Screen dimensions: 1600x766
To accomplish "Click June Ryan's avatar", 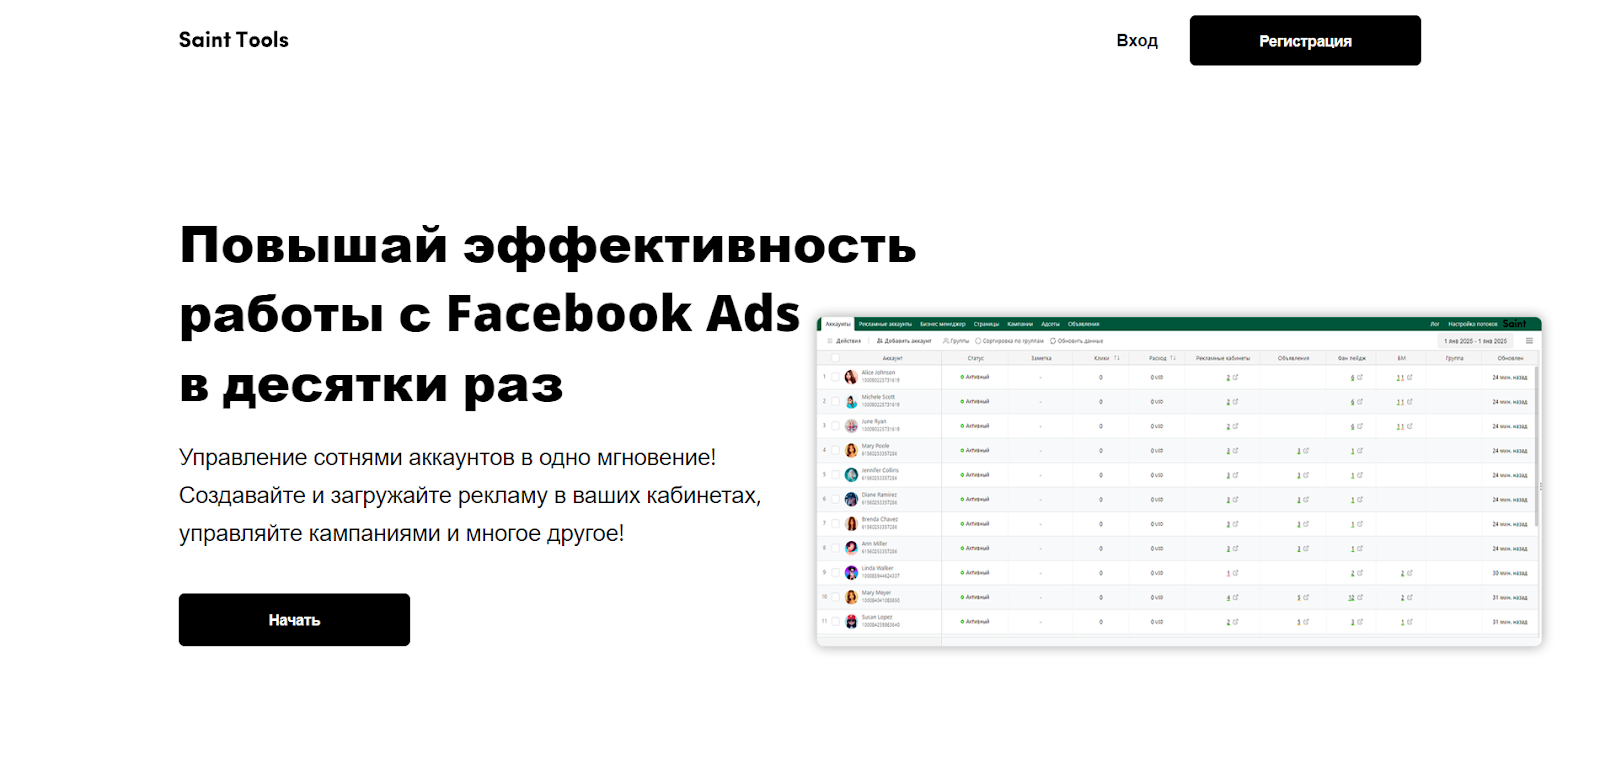I will (x=851, y=426).
